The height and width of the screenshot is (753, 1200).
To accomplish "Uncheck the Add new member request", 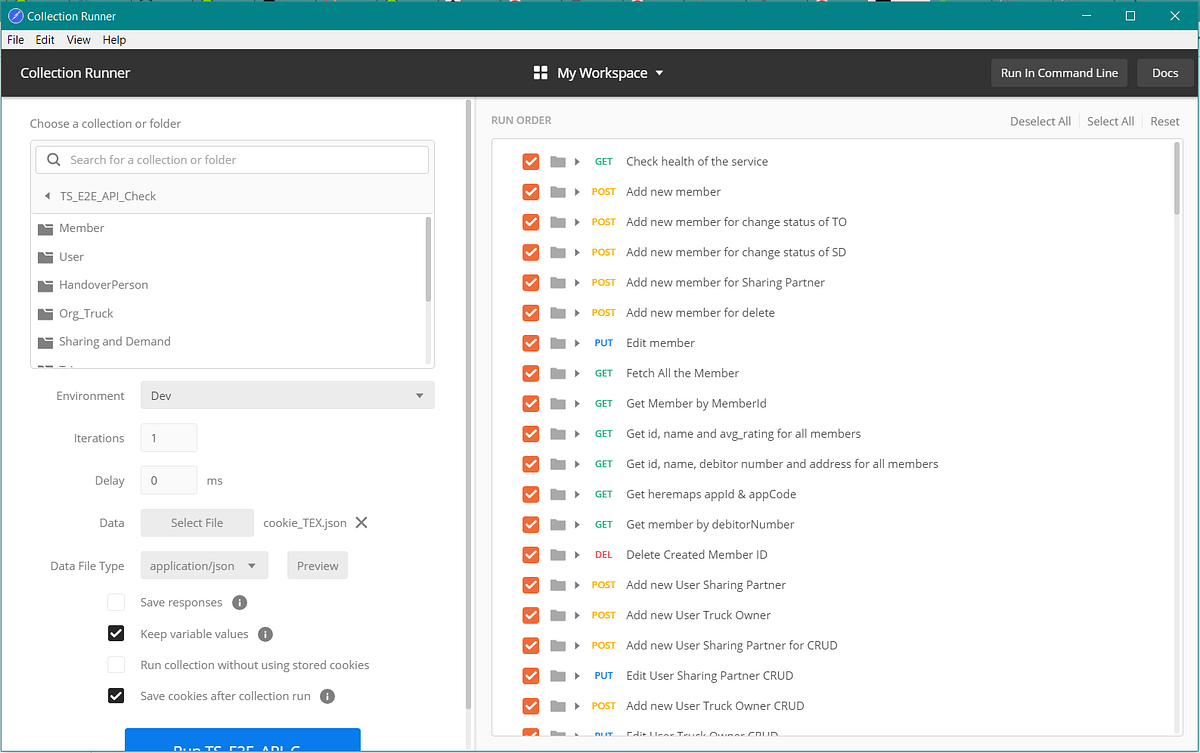I will click(530, 191).
